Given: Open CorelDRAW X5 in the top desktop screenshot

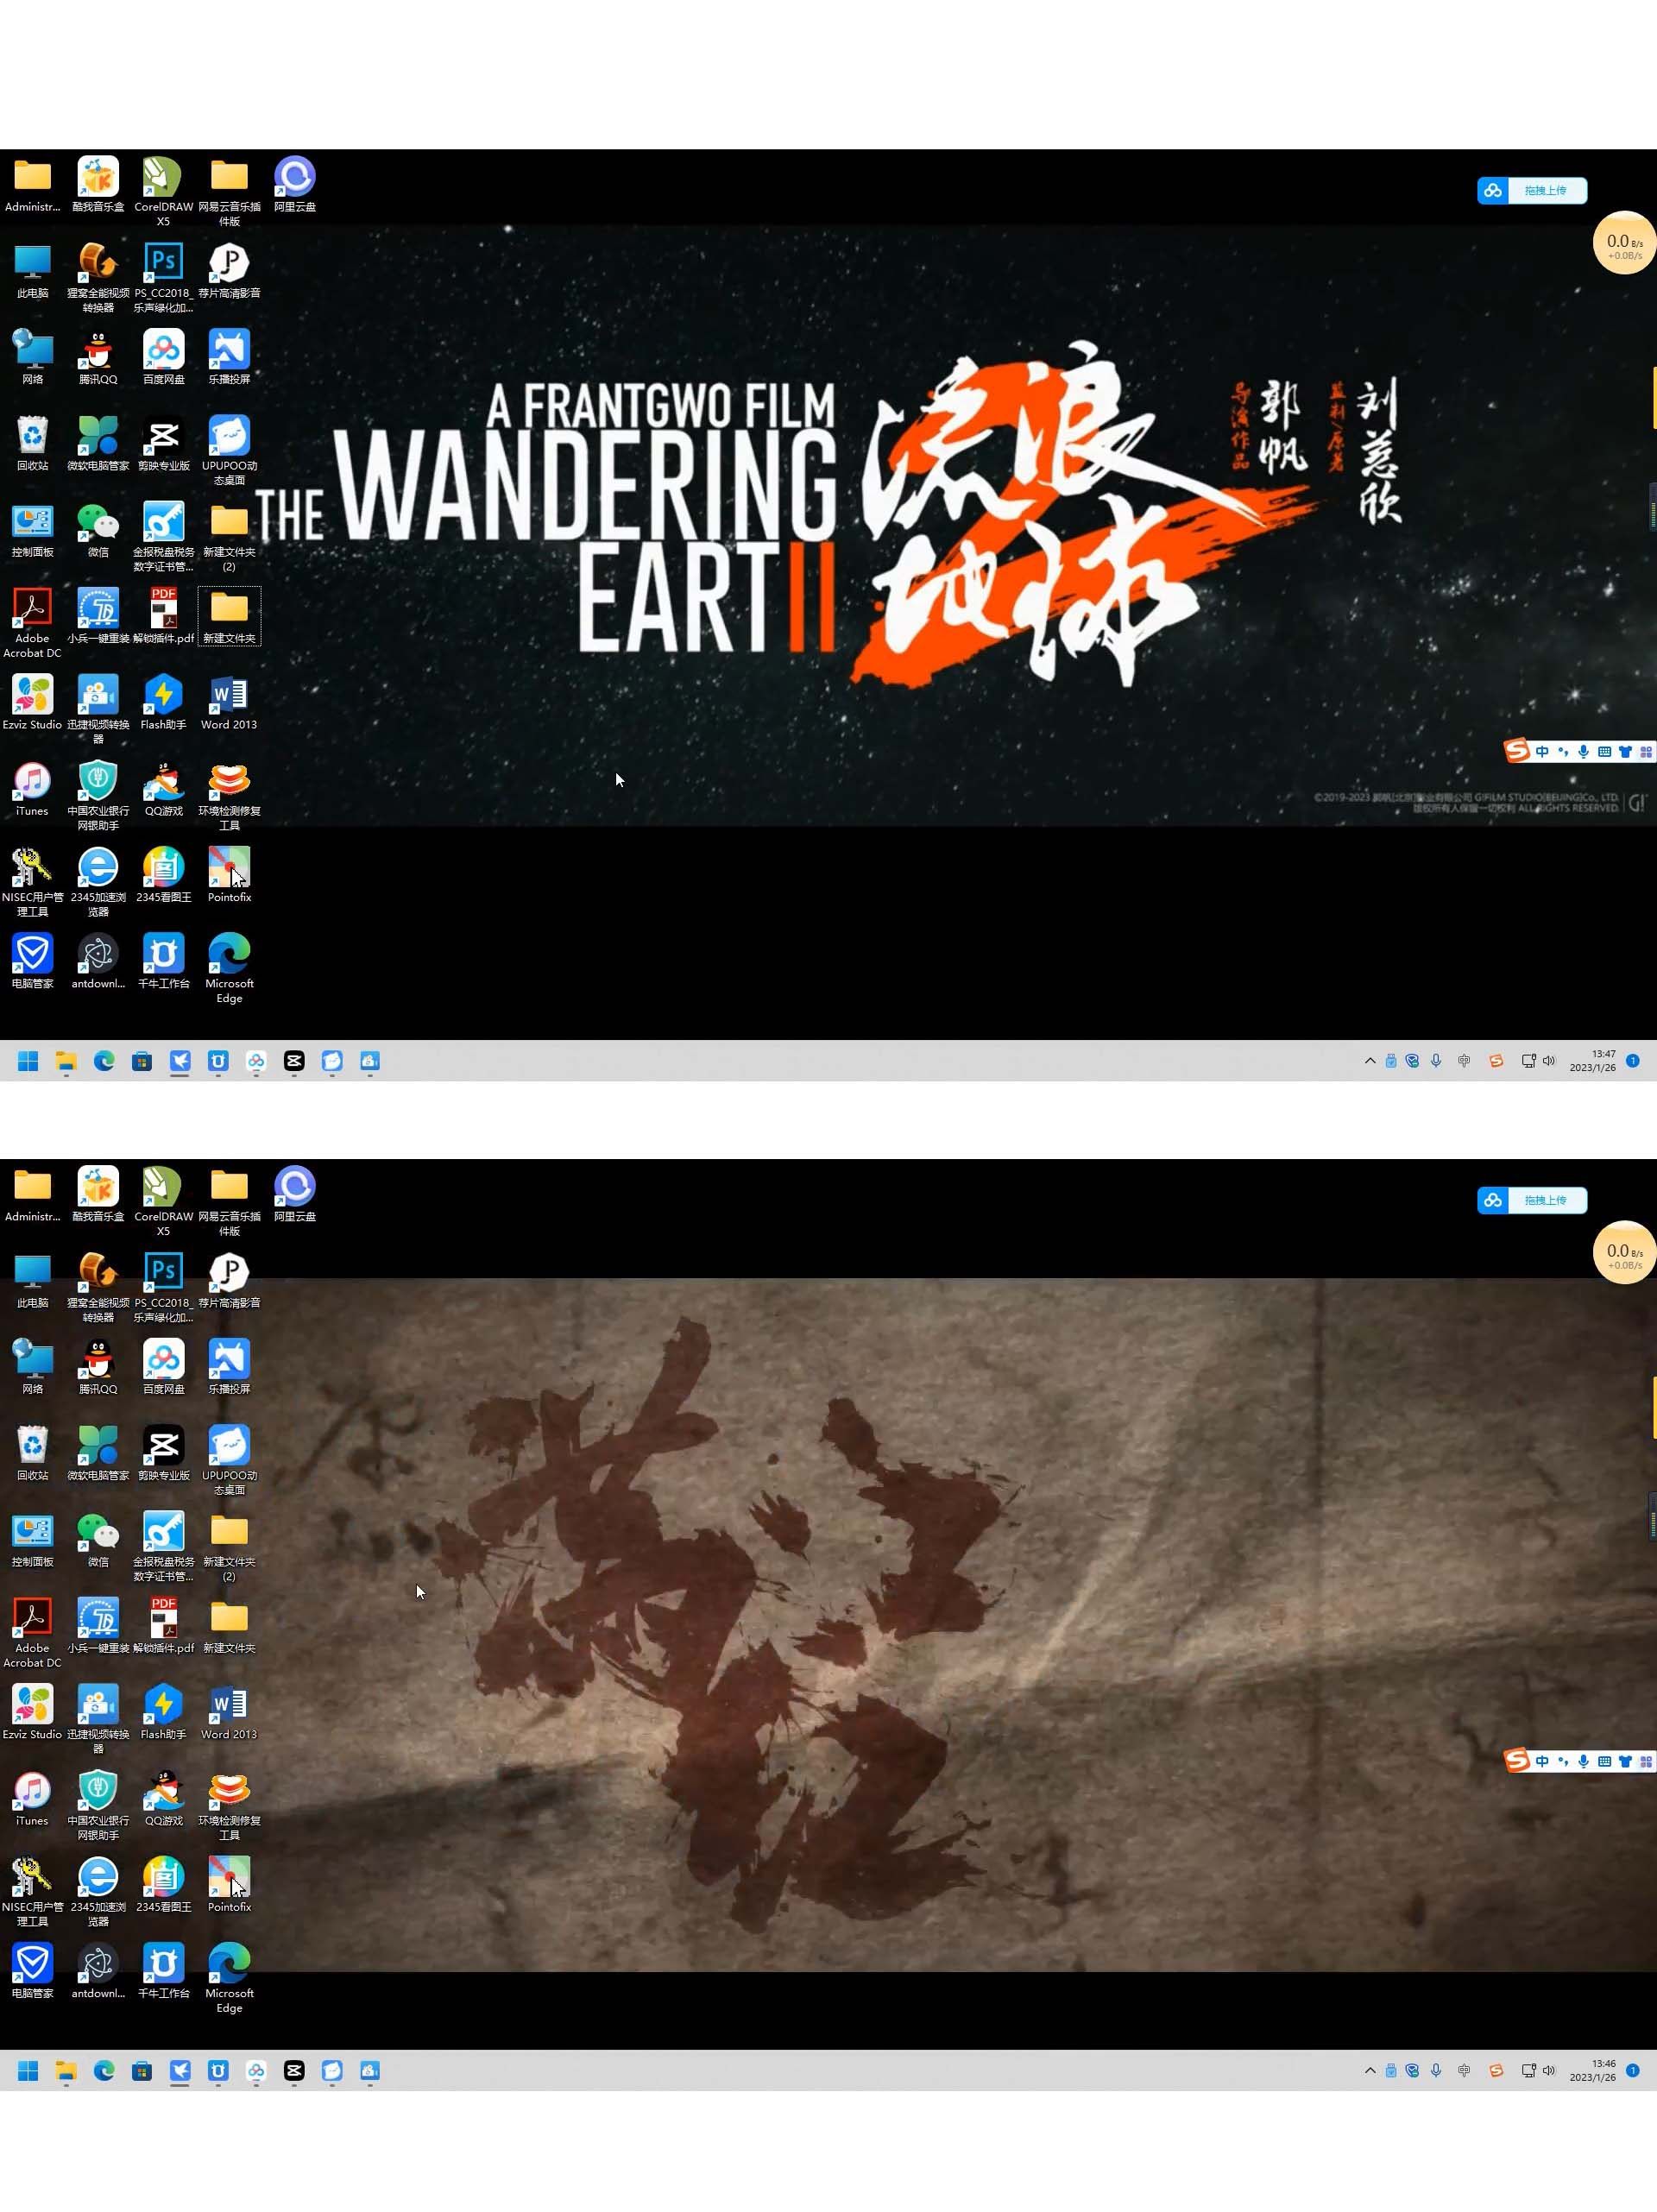Looking at the screenshot, I should click(x=163, y=191).
